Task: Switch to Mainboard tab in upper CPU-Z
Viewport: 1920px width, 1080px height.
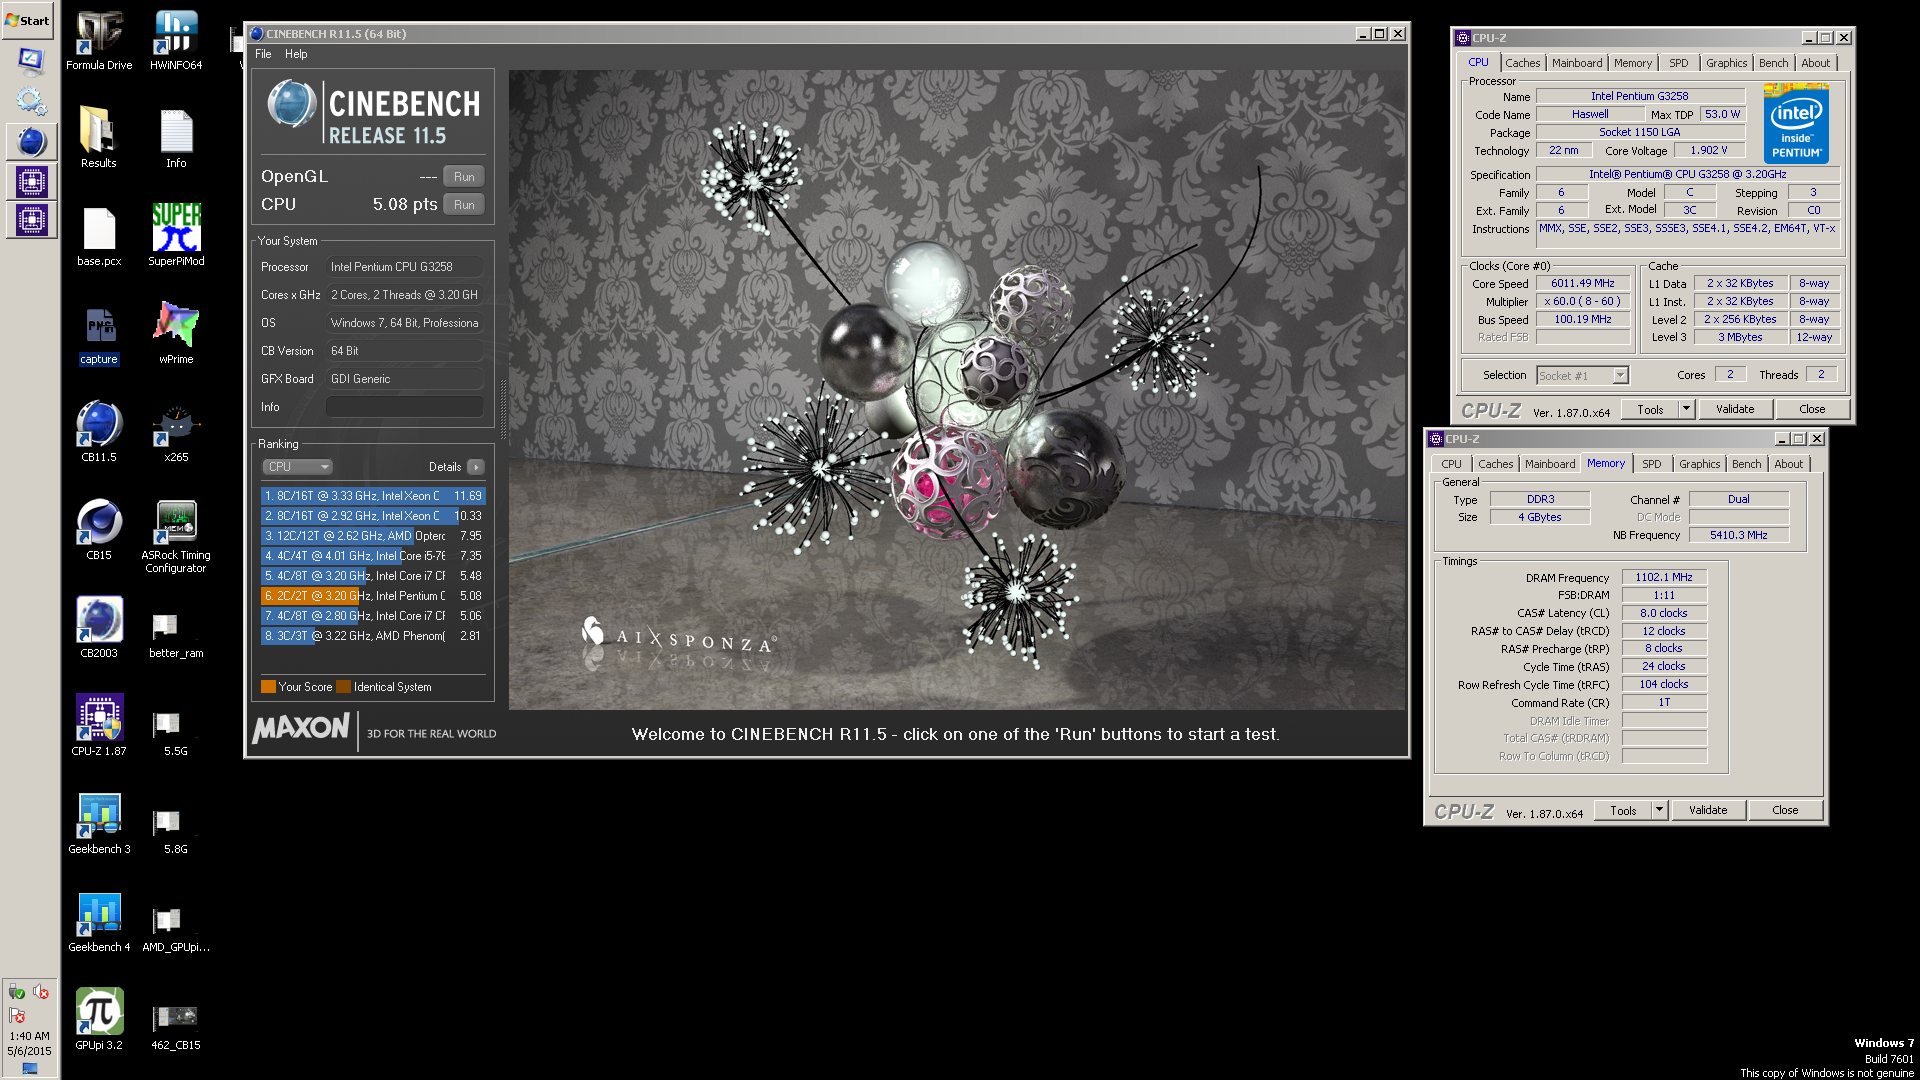Action: (1577, 63)
